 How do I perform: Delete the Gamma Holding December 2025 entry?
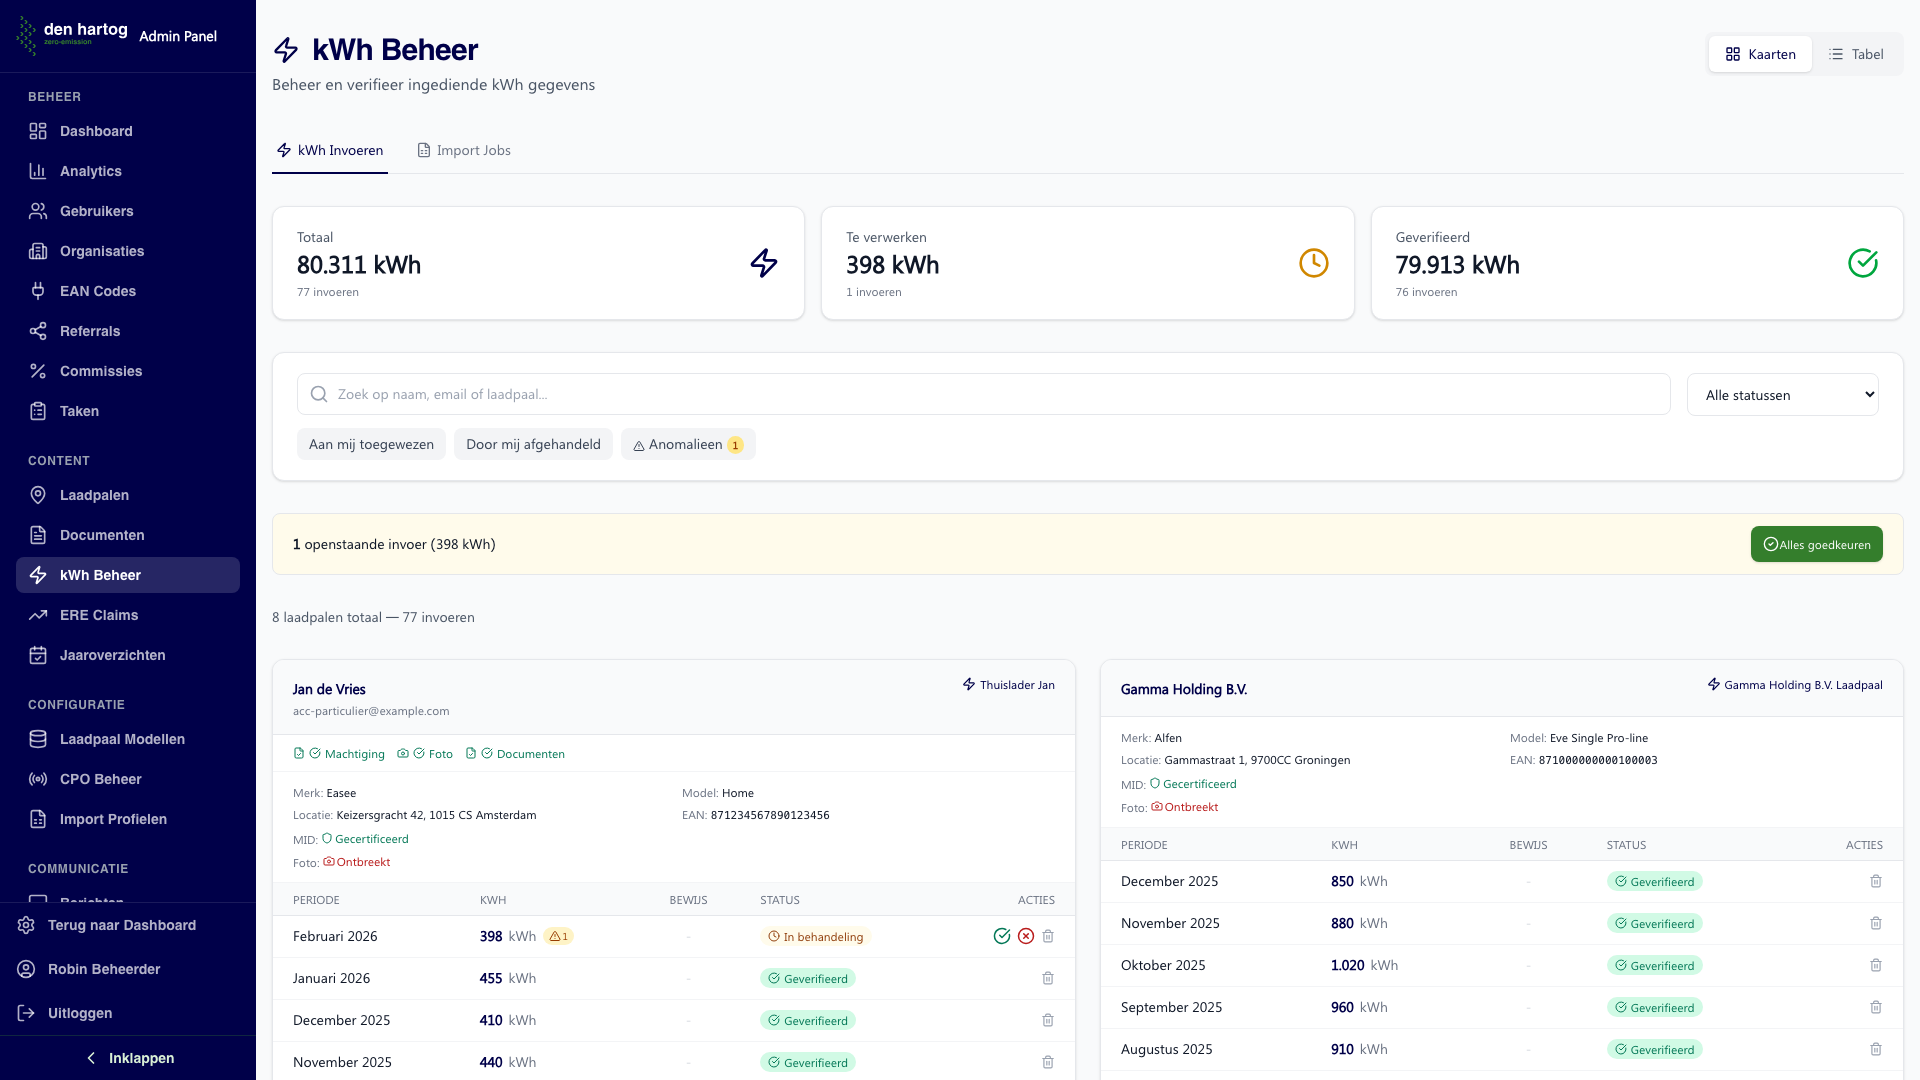pos(1876,881)
